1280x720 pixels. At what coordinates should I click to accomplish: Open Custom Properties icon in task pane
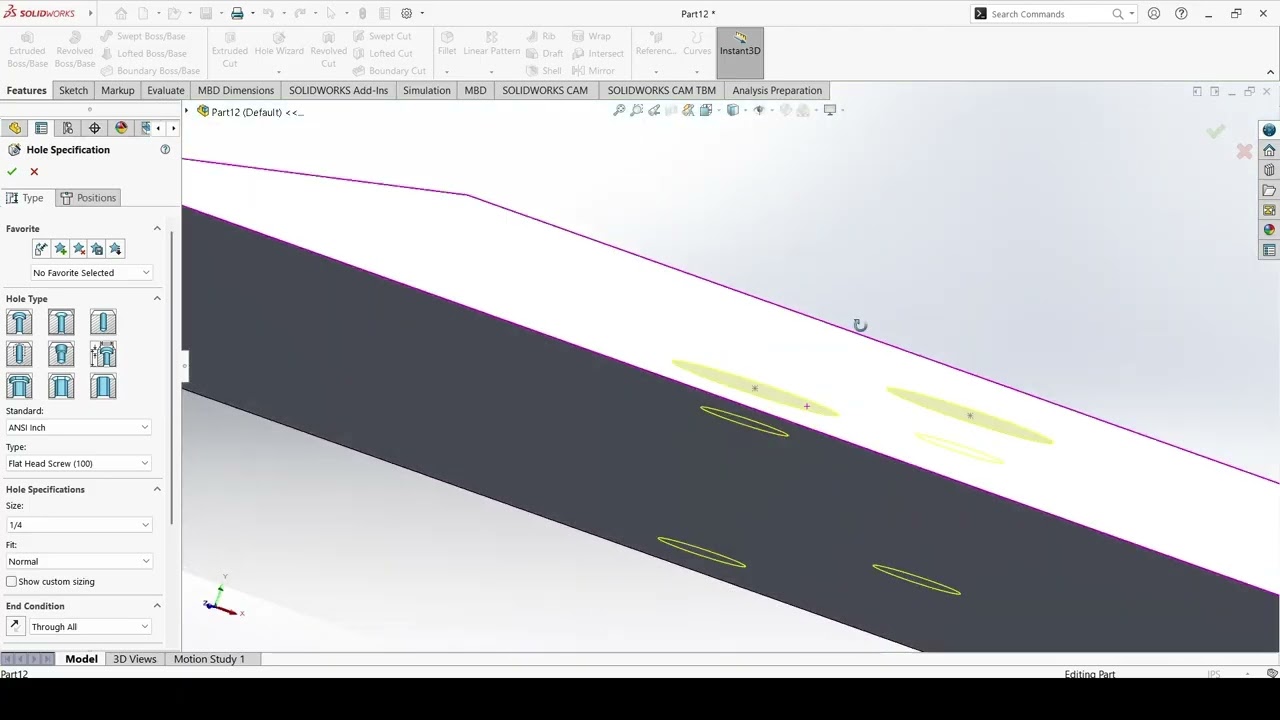tap(1269, 250)
